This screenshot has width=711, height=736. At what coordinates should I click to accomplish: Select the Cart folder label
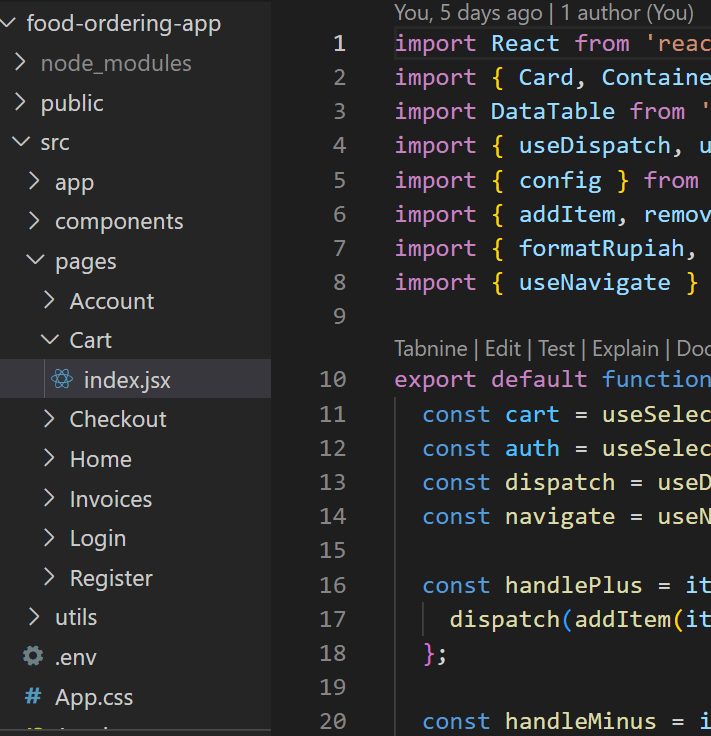[91, 340]
